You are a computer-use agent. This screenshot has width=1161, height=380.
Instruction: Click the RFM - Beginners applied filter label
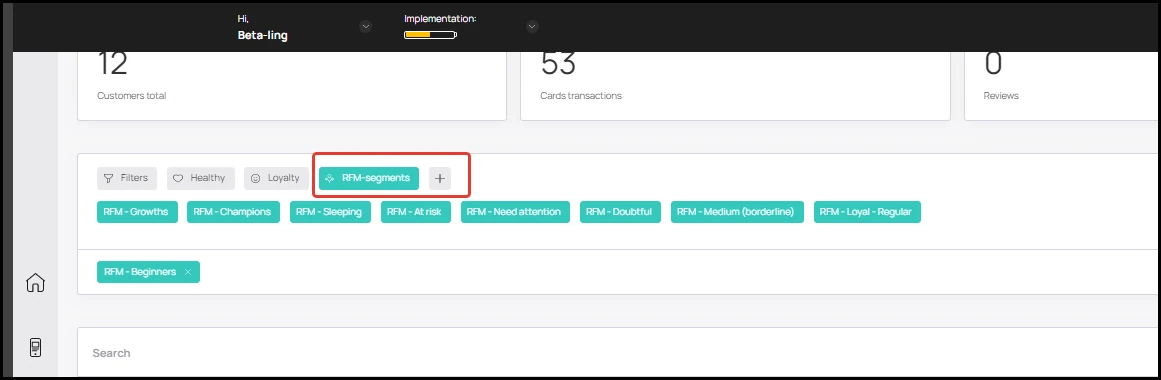click(x=140, y=272)
